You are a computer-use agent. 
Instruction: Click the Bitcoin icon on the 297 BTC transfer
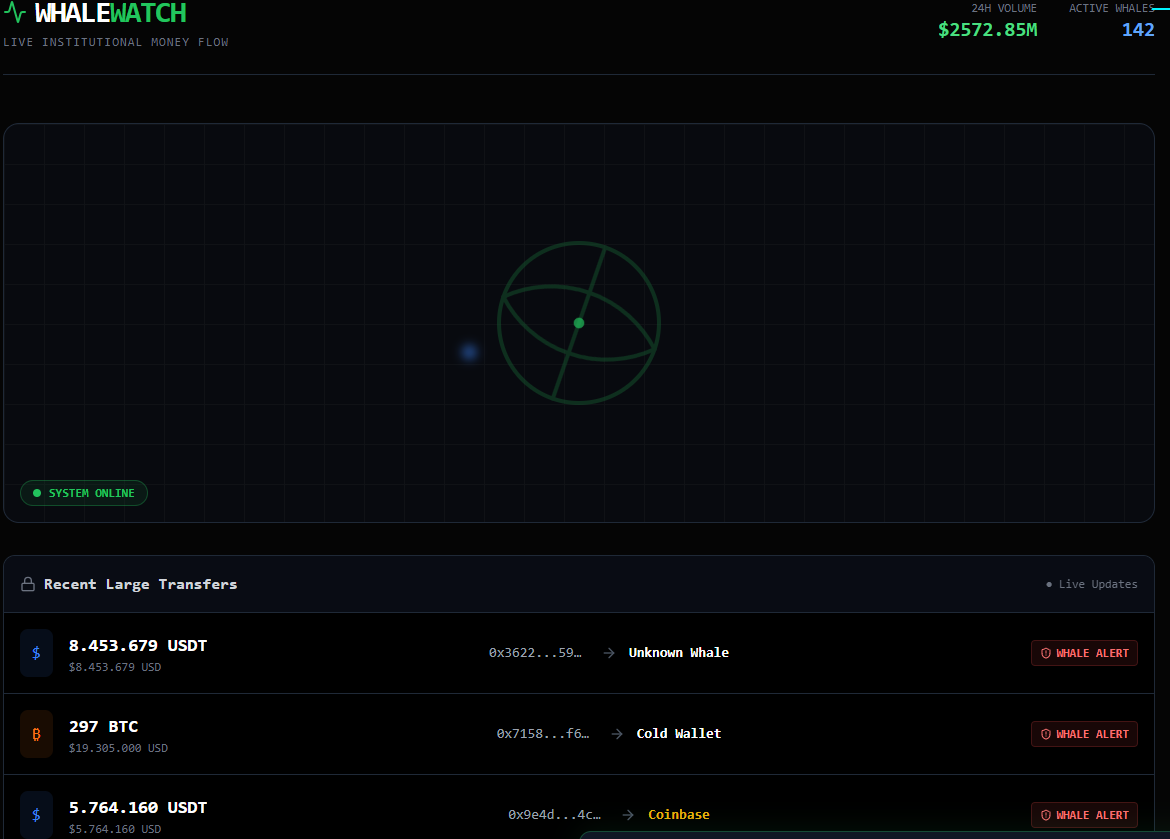[36, 733]
